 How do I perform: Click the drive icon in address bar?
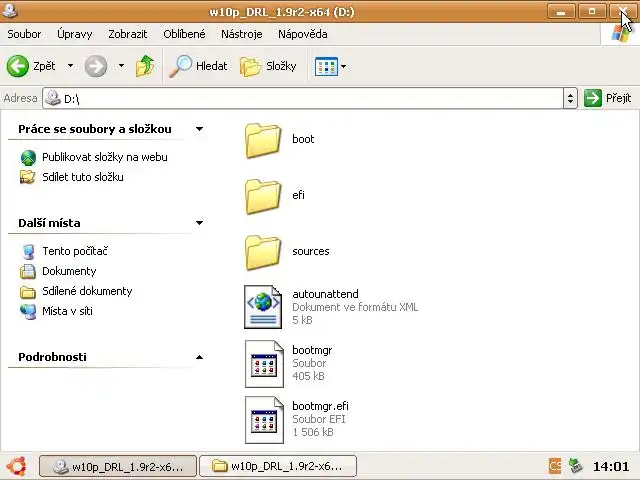(x=53, y=98)
